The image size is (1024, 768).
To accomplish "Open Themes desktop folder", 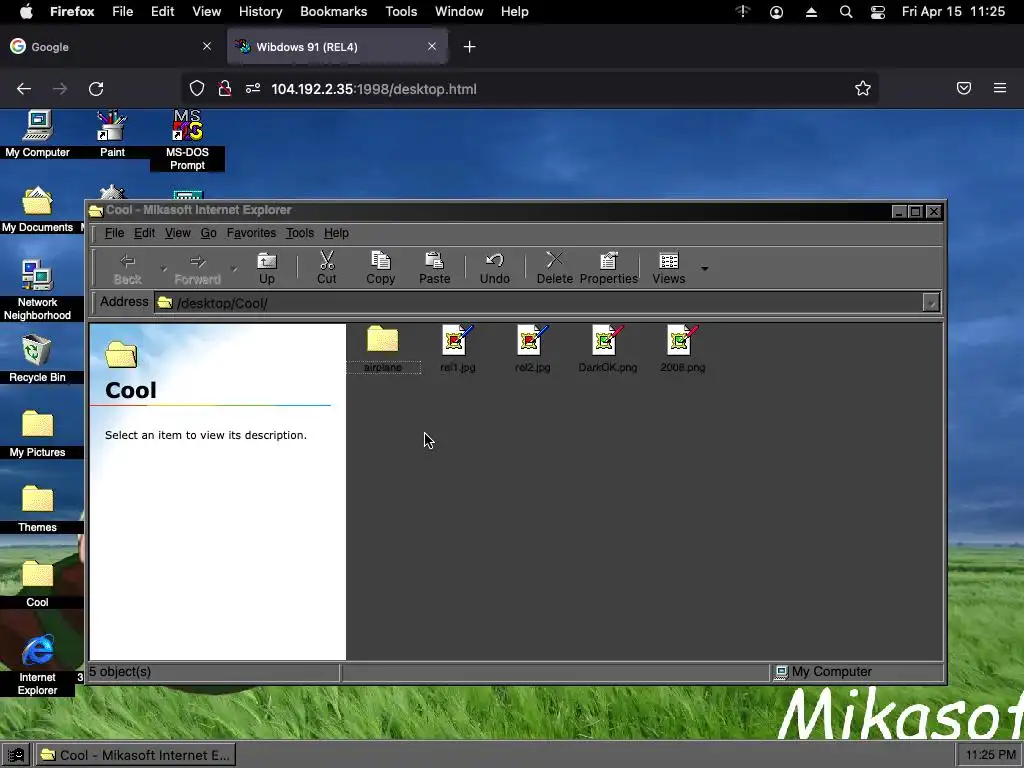I will 37,509.
